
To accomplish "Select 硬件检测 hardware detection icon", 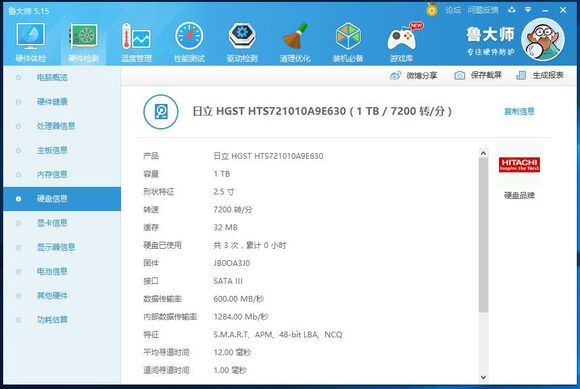I will [x=84, y=42].
